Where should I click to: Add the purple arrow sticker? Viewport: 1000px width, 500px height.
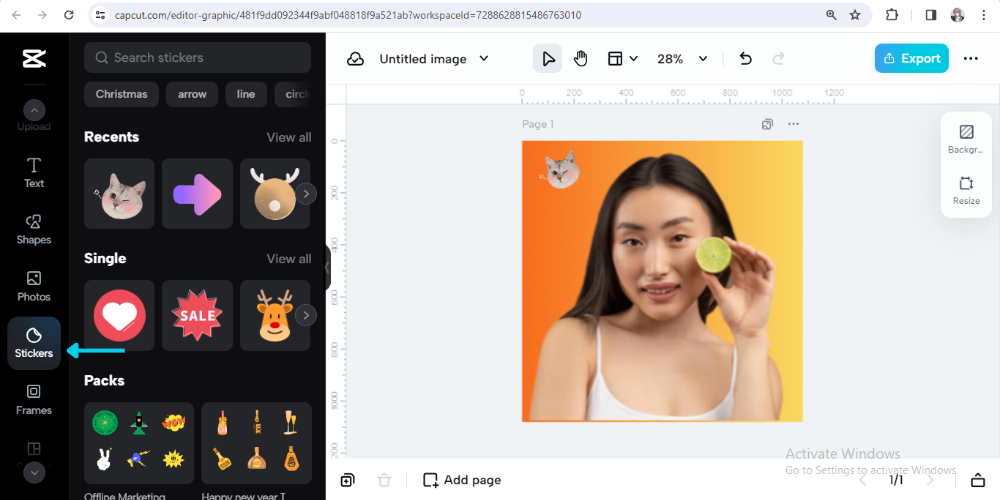(197, 194)
